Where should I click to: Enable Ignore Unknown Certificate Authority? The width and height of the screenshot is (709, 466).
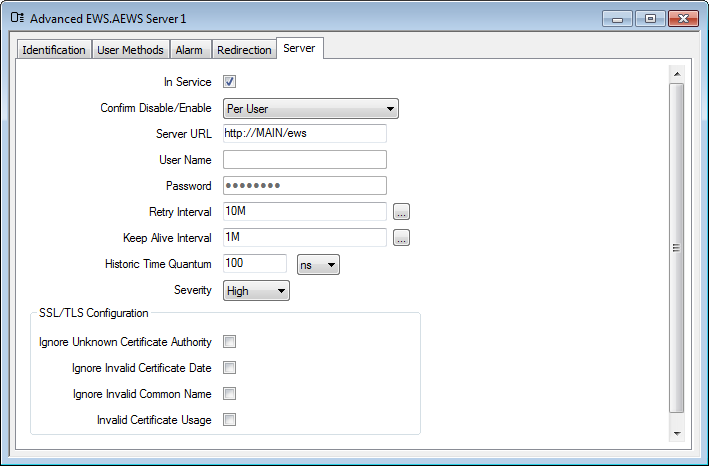pyautogui.click(x=229, y=342)
